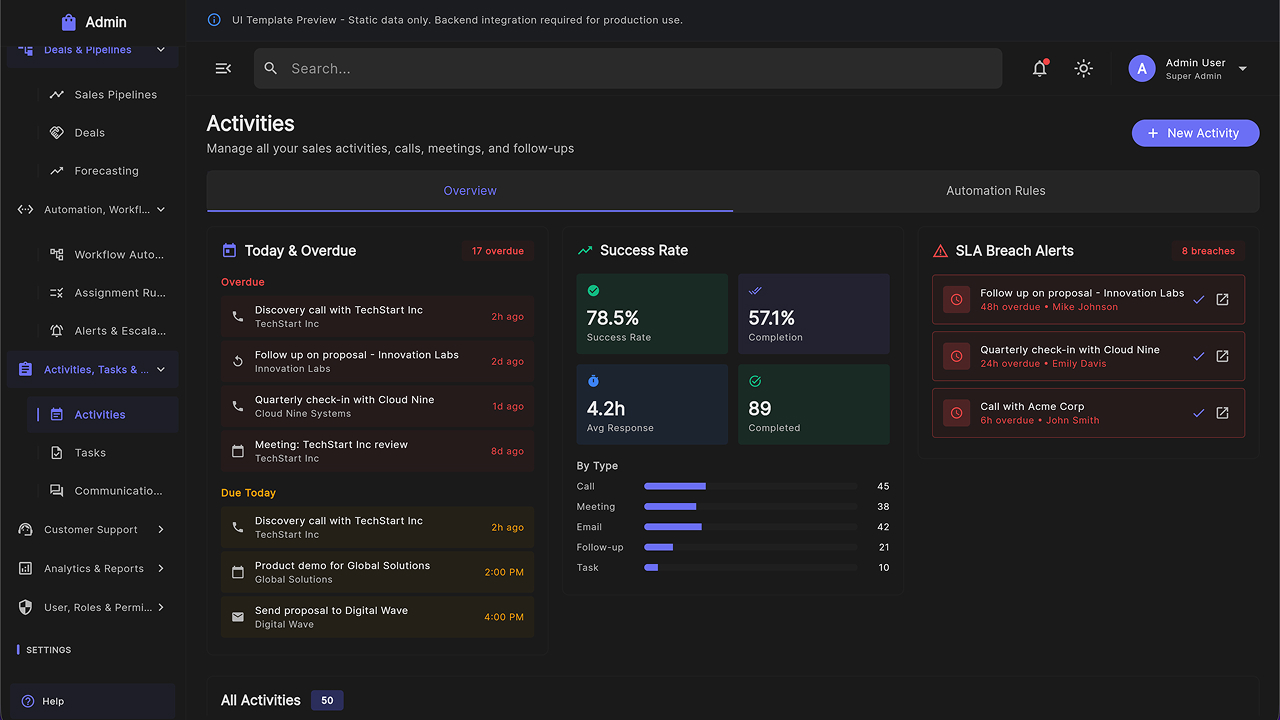The image size is (1280, 720).
Task: Click the Tasks sidebar icon
Action: click(x=57, y=453)
